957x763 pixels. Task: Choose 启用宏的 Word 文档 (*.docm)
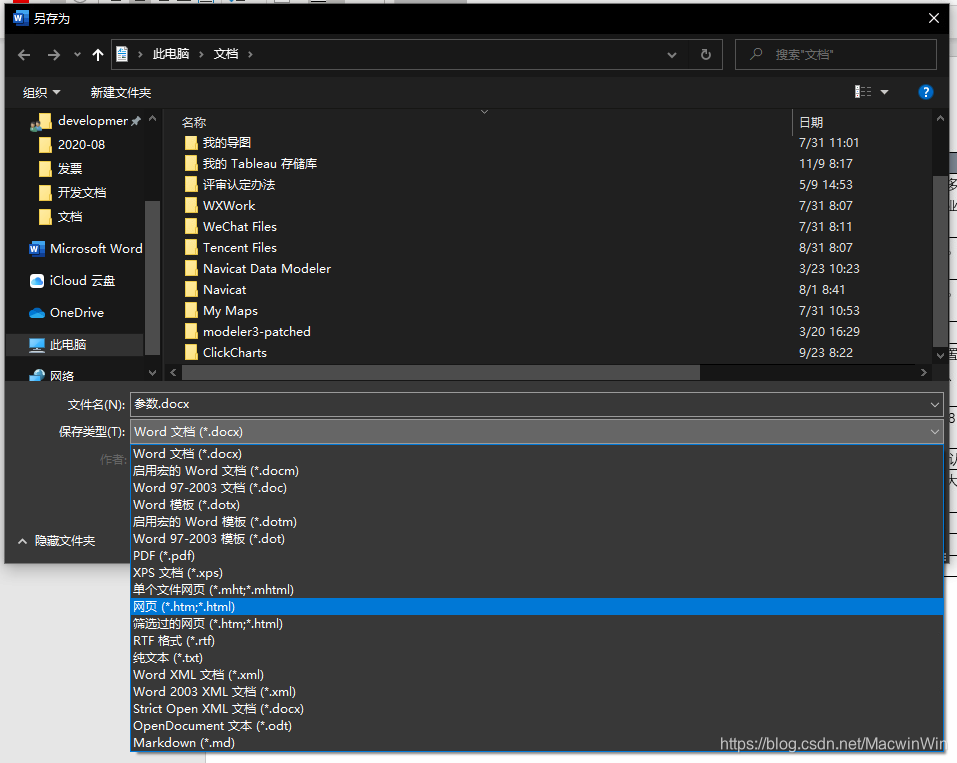(x=537, y=471)
